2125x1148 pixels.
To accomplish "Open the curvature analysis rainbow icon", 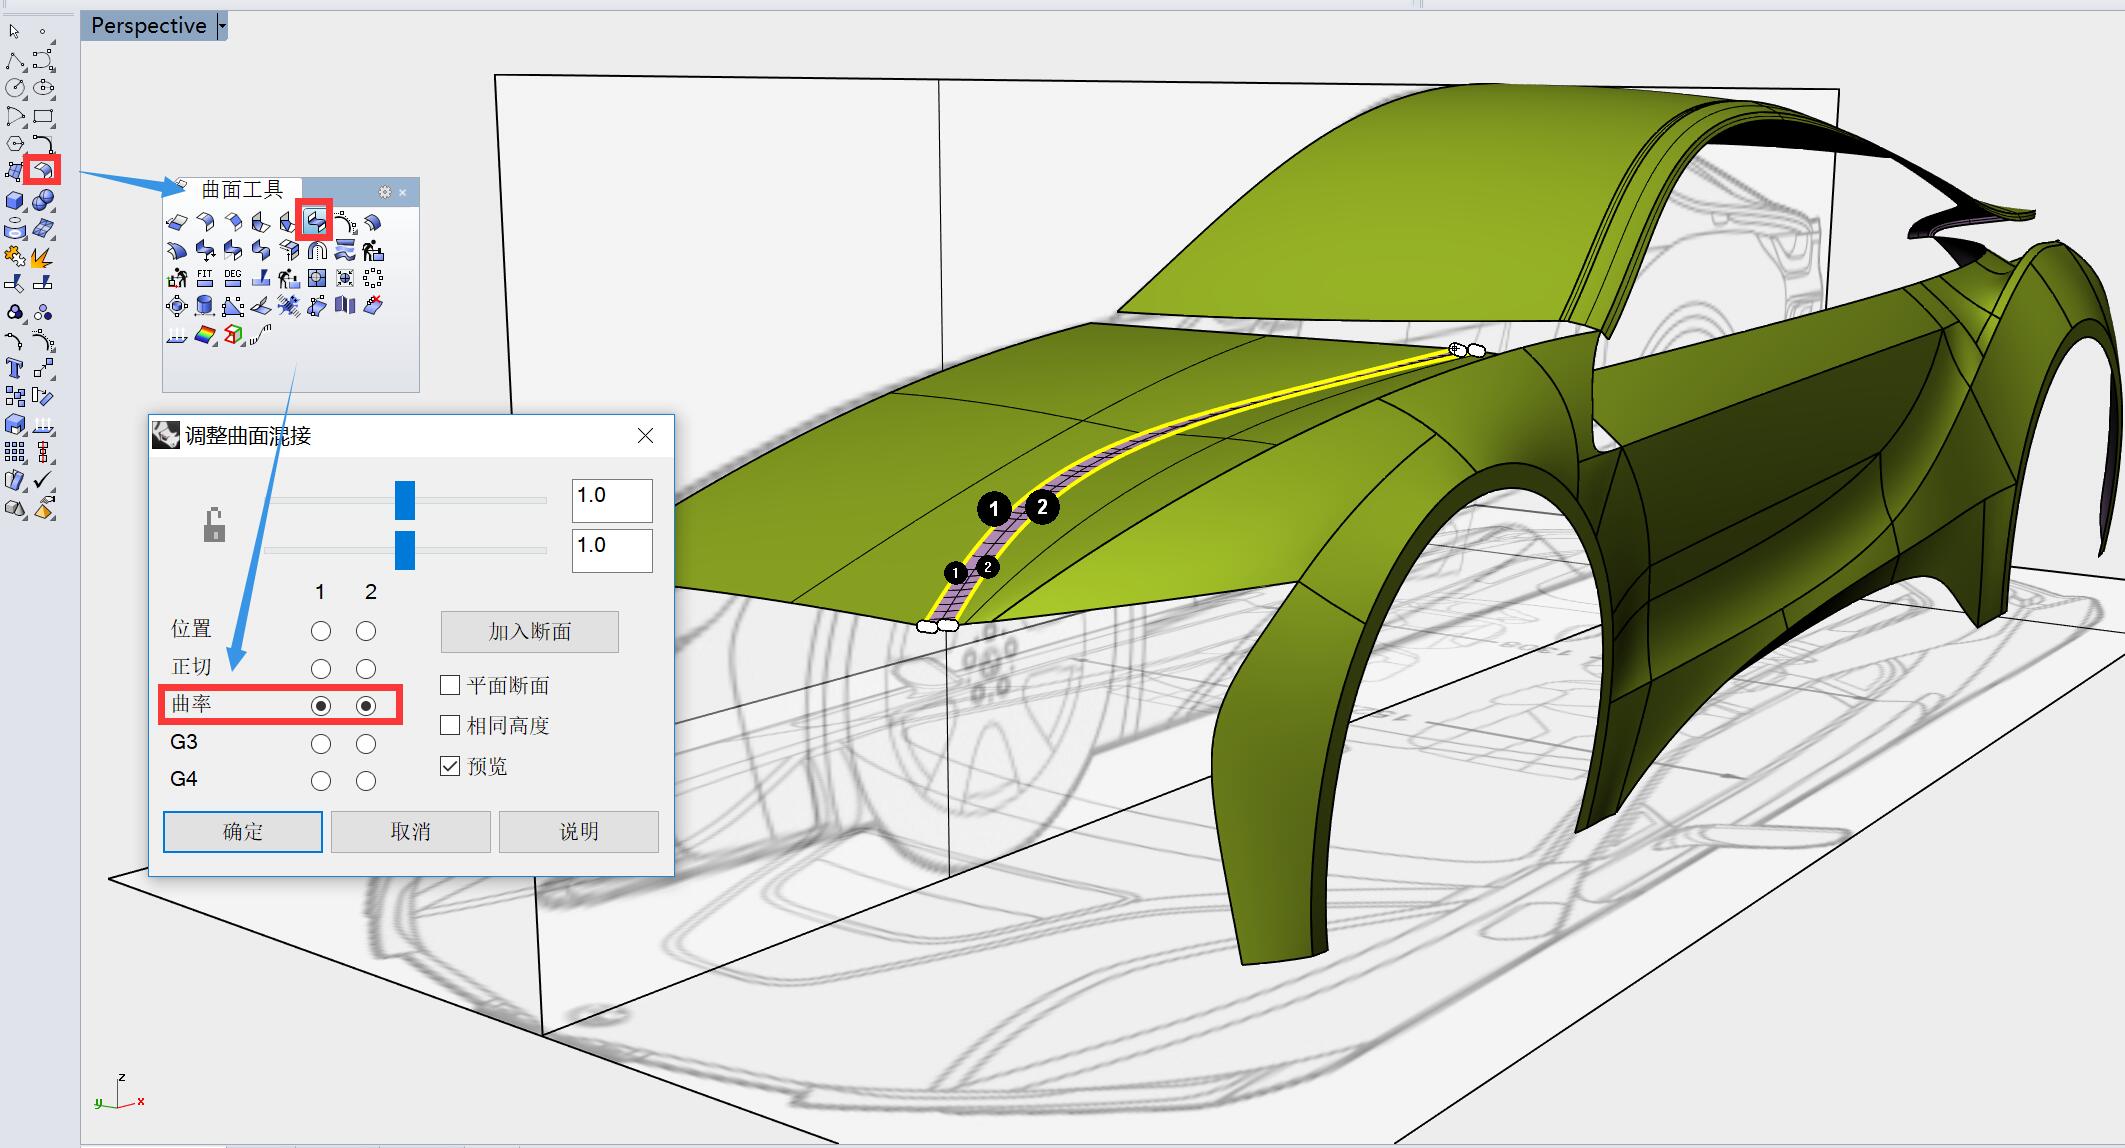I will point(205,335).
